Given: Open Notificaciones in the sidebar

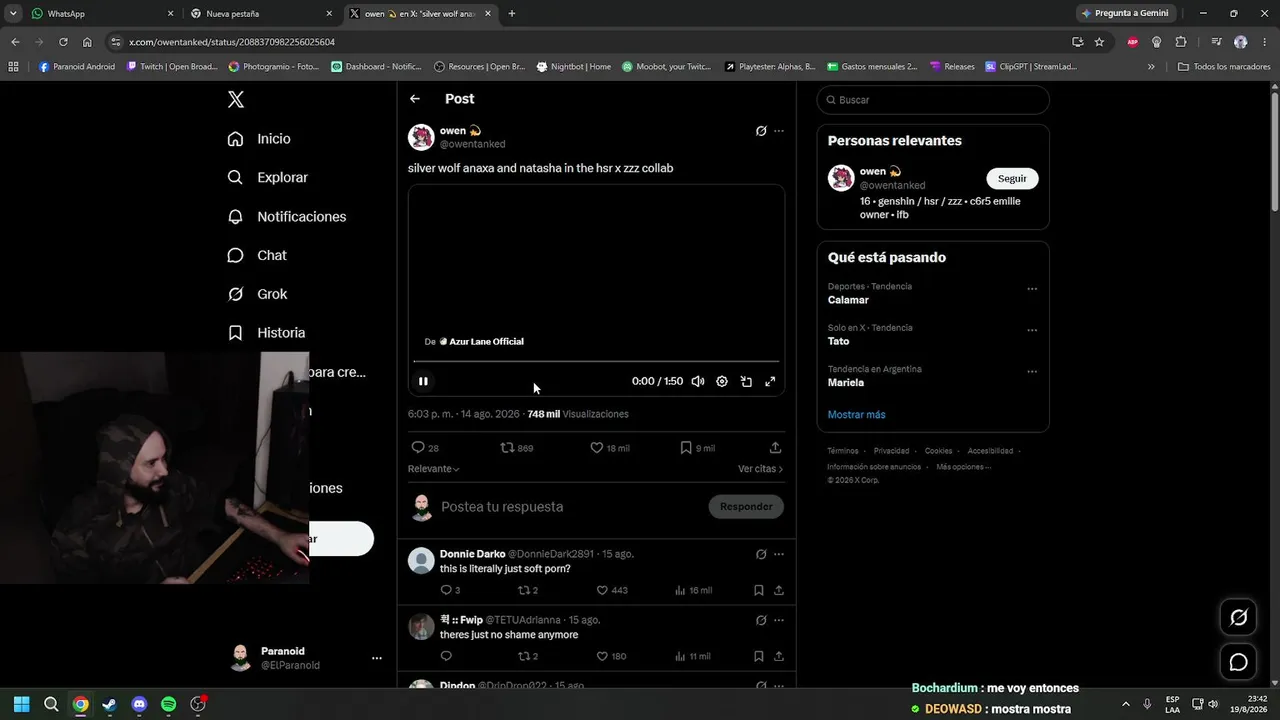Looking at the screenshot, I should (x=287, y=216).
